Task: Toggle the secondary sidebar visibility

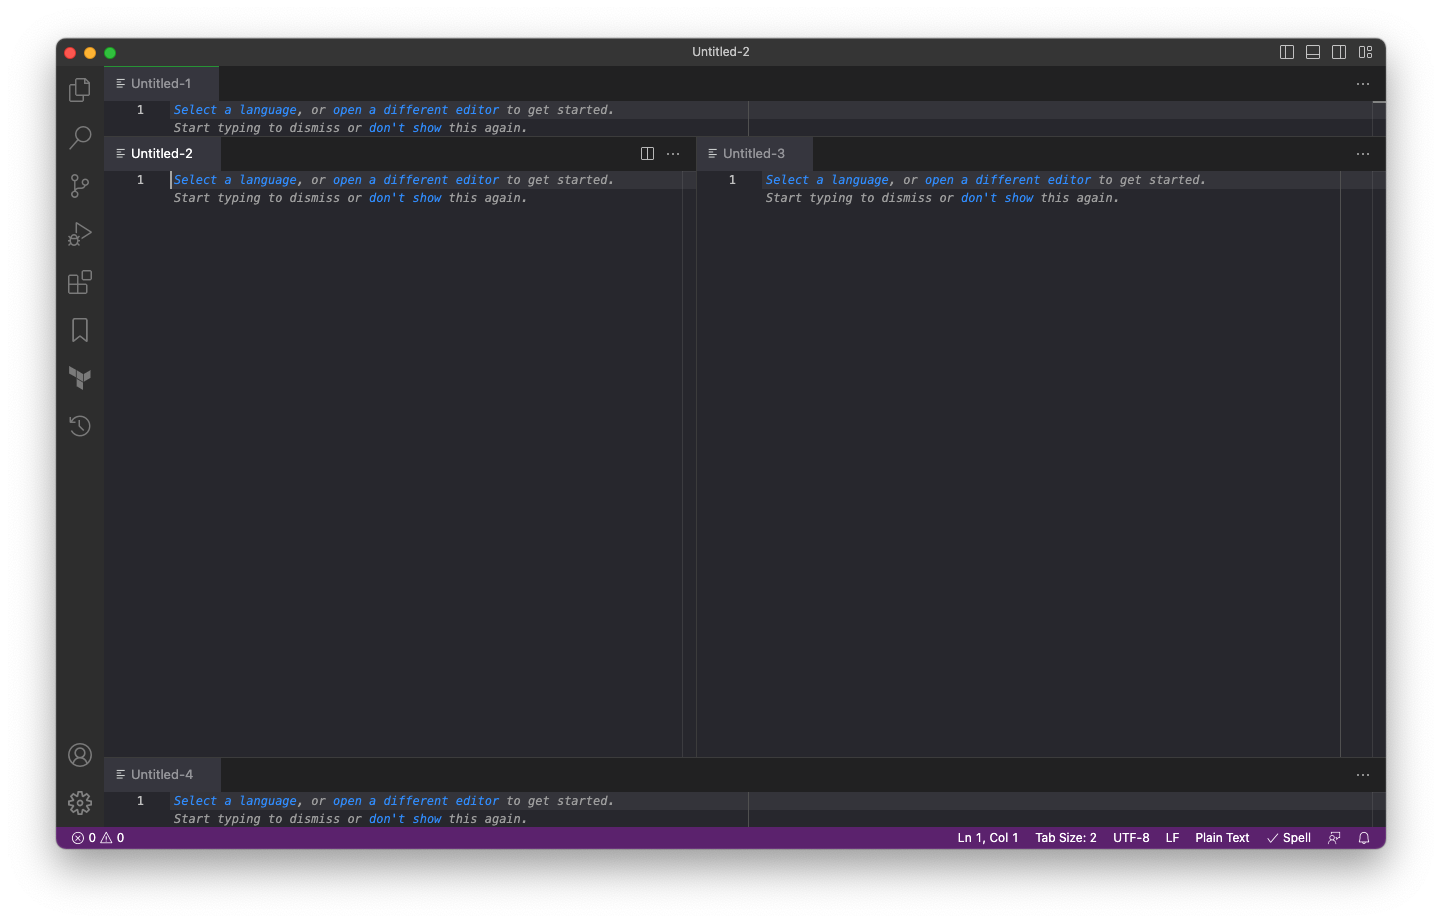Action: (1339, 51)
